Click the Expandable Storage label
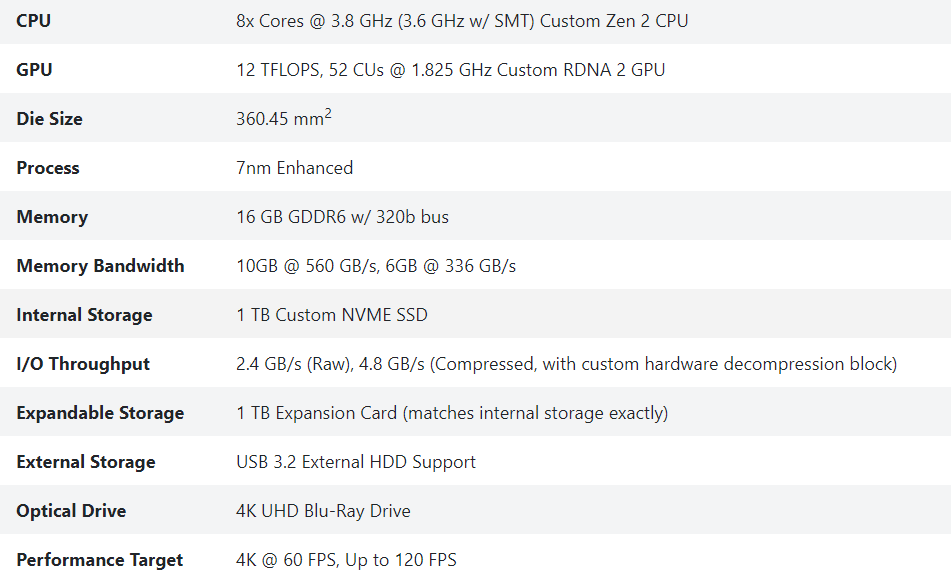Viewport: 951px width, 585px height. click(x=100, y=413)
